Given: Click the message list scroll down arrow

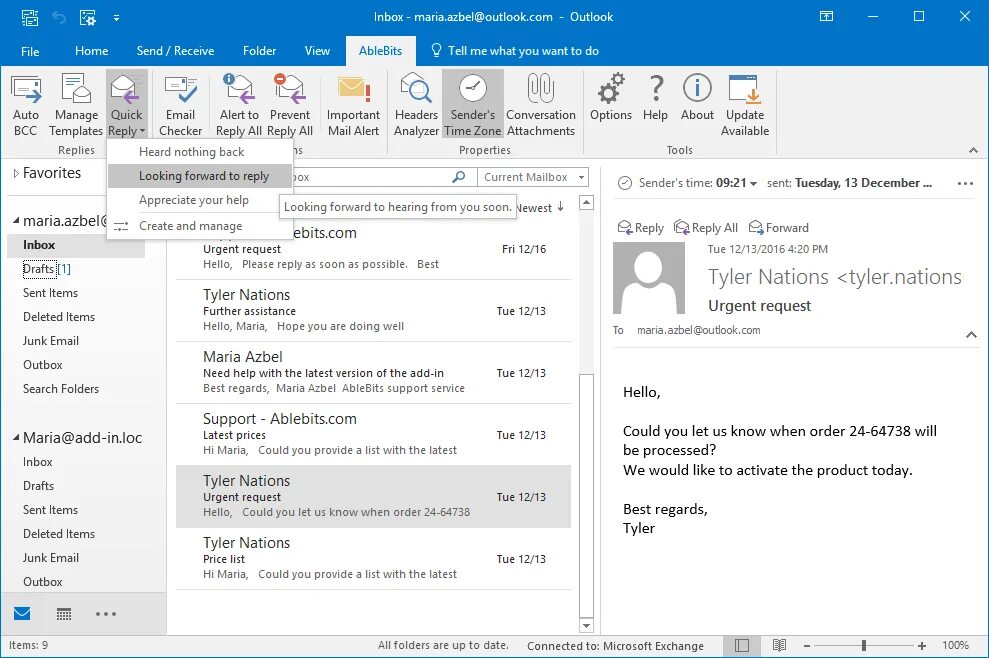Looking at the screenshot, I should click(x=586, y=626).
